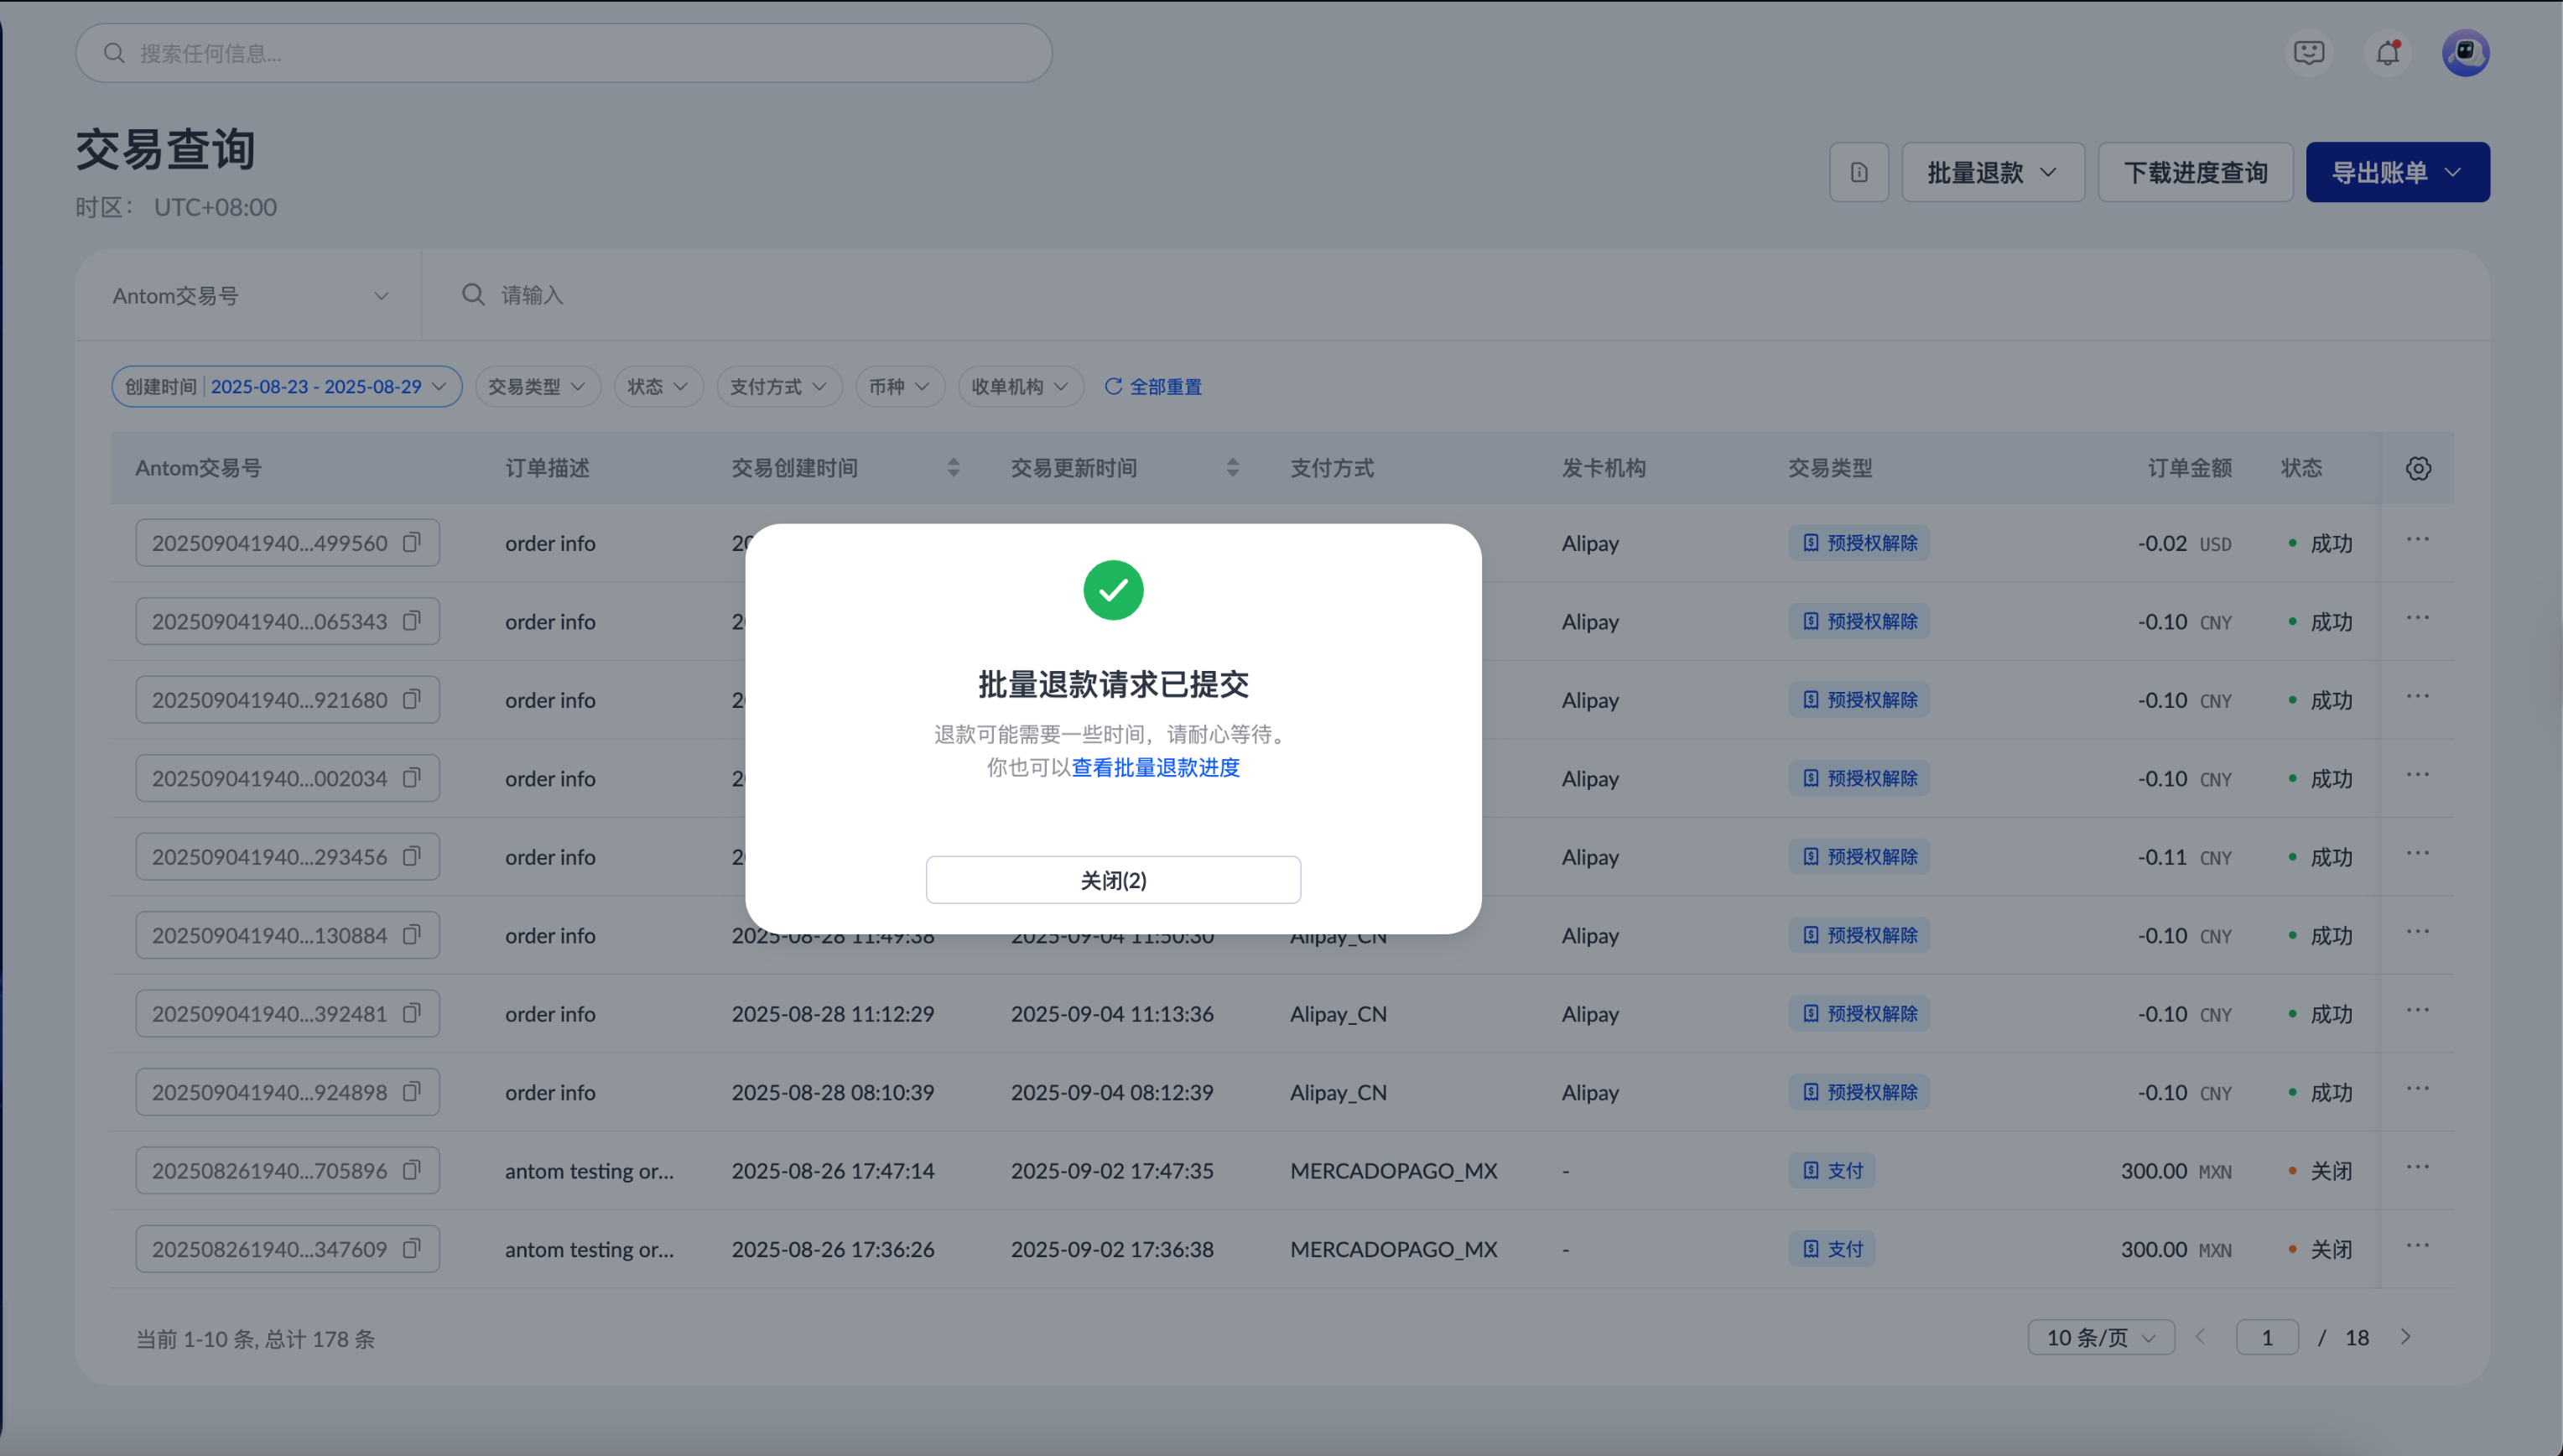2563x1456 pixels.
Task: Click the 时区 UTC+08:00 label
Action: click(x=176, y=207)
